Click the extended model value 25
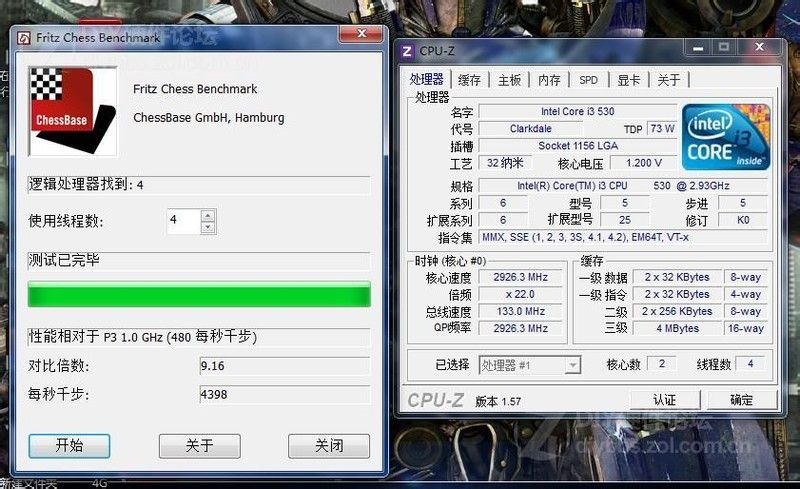The image size is (800, 489). (x=624, y=220)
